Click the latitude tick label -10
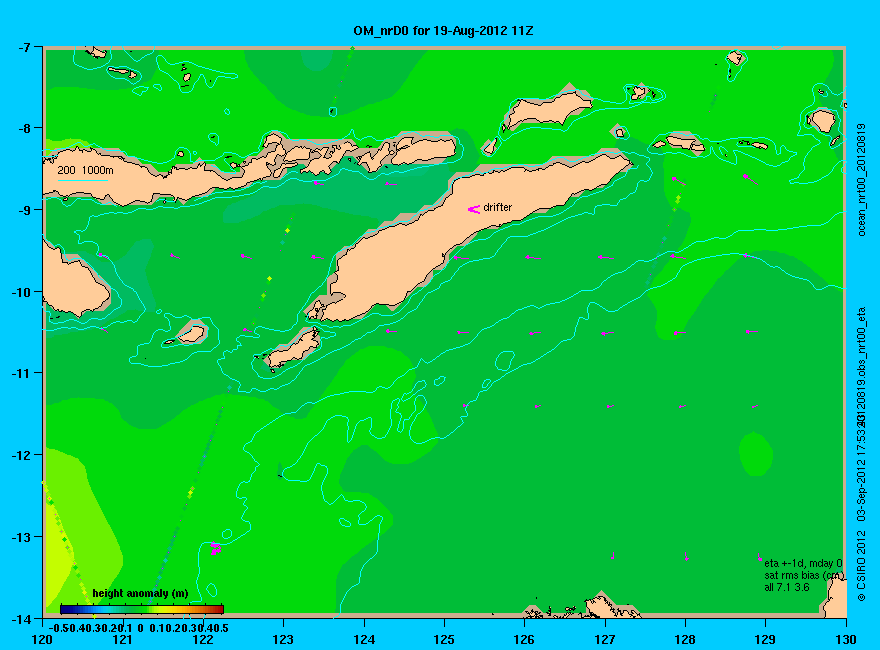 pos(21,292)
